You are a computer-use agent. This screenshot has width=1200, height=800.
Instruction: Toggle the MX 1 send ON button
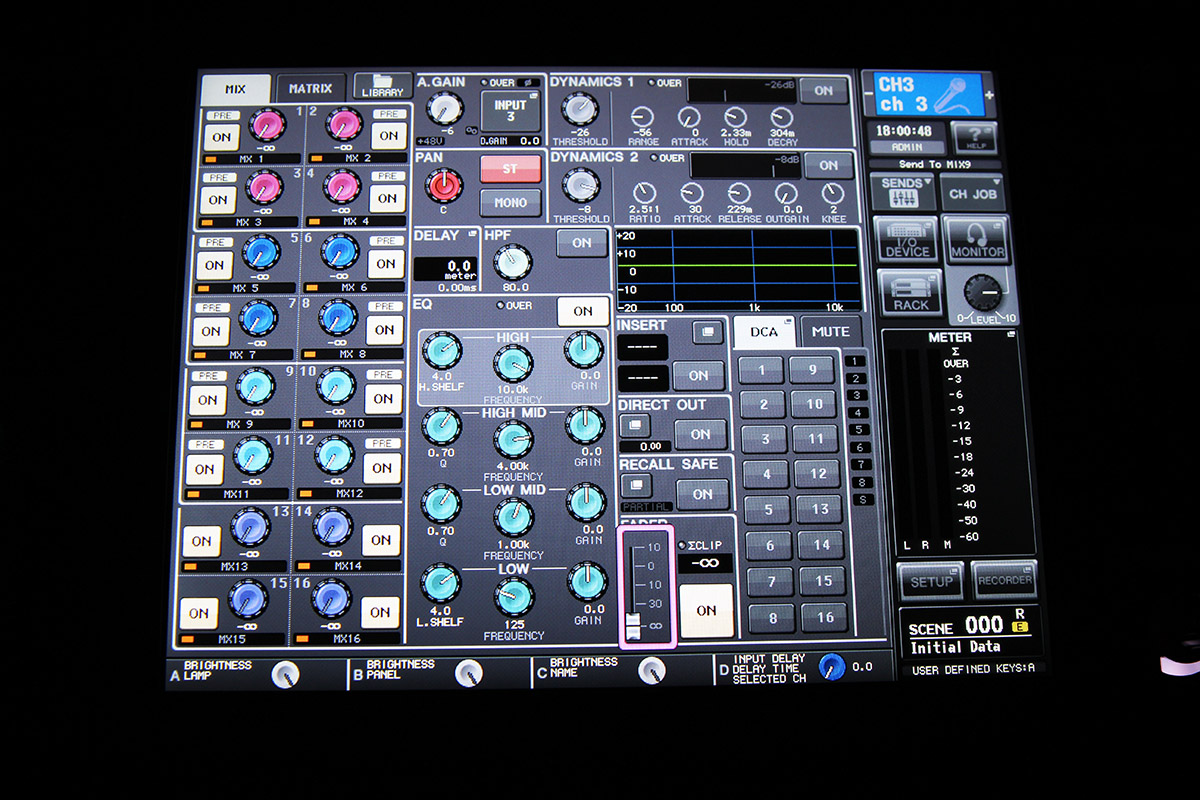221,137
